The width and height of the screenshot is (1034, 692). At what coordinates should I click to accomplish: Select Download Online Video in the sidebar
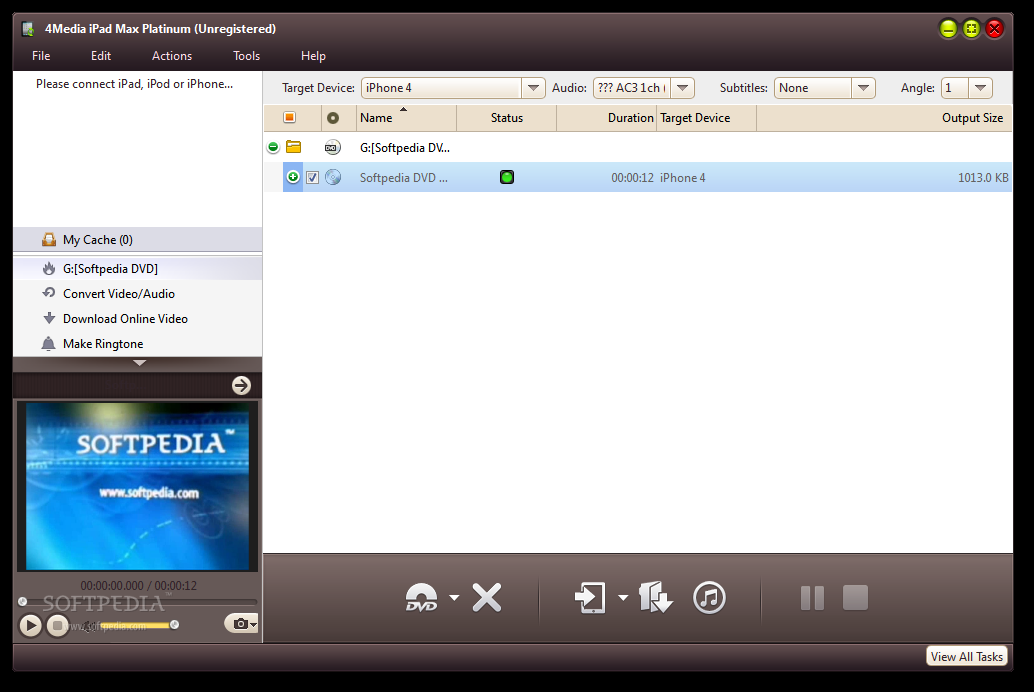[x=125, y=319]
